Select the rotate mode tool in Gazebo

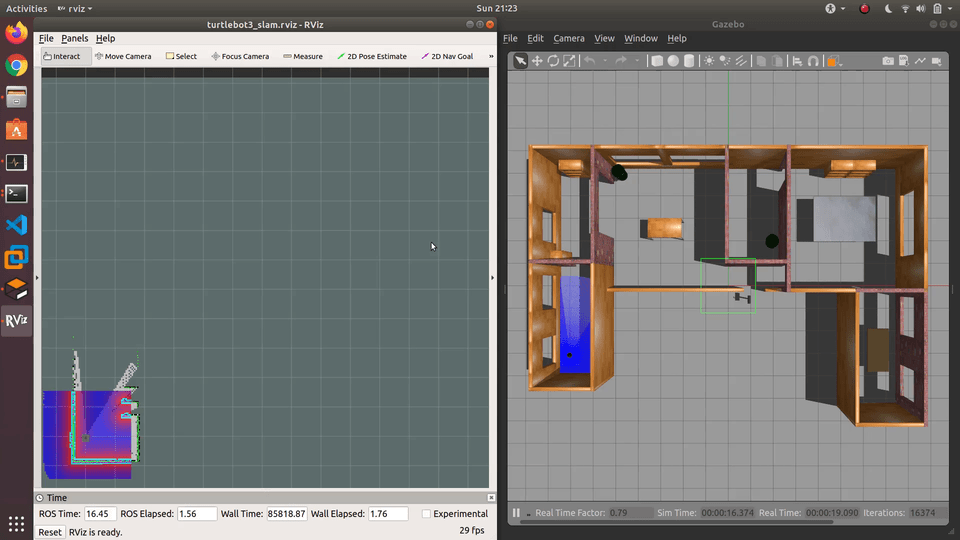tap(553, 61)
